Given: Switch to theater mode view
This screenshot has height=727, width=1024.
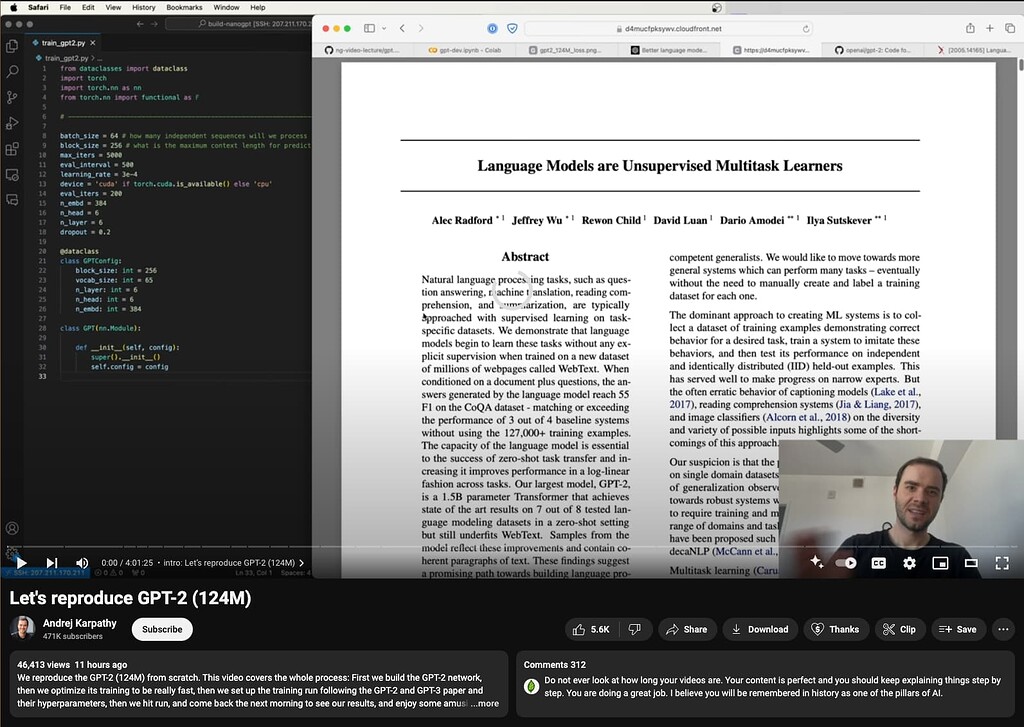Looking at the screenshot, I should click(x=970, y=563).
